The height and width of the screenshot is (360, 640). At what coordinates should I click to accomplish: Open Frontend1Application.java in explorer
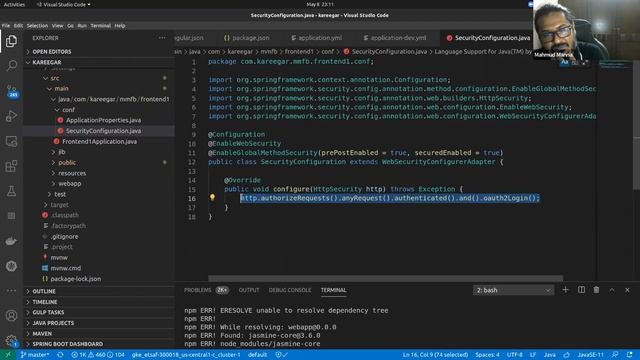[99, 142]
